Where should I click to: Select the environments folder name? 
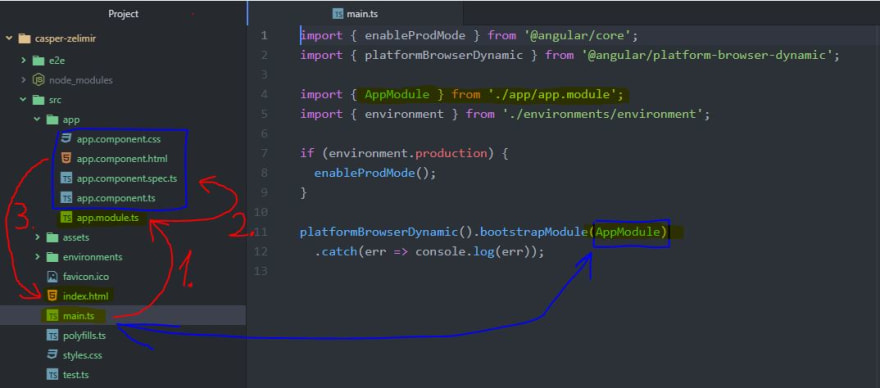pos(92,257)
